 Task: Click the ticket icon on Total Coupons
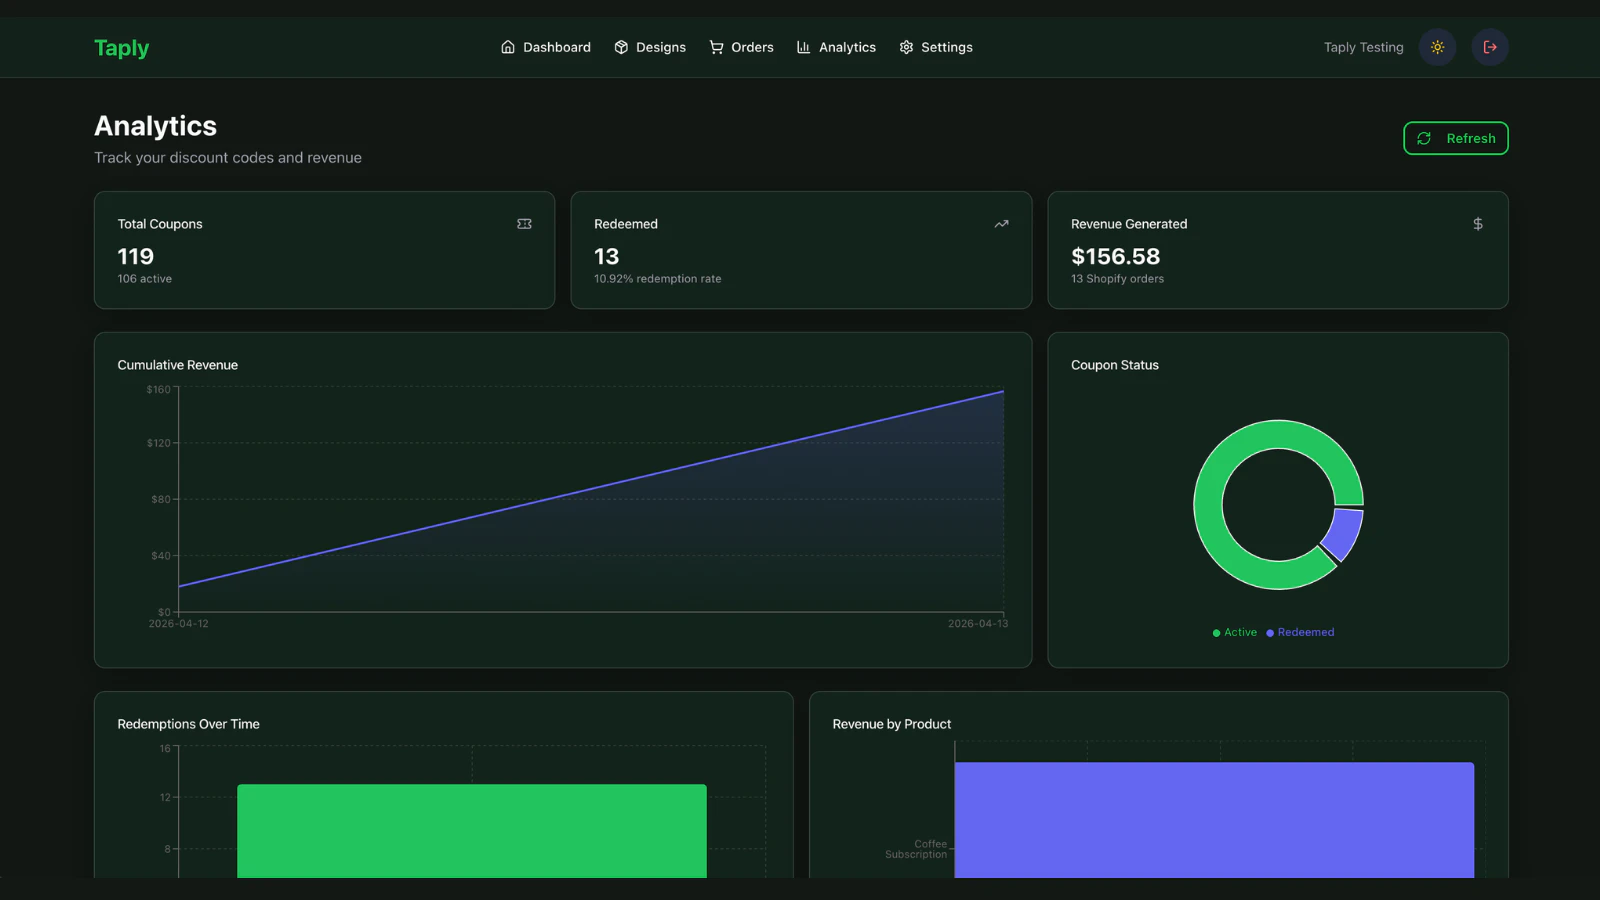point(524,224)
